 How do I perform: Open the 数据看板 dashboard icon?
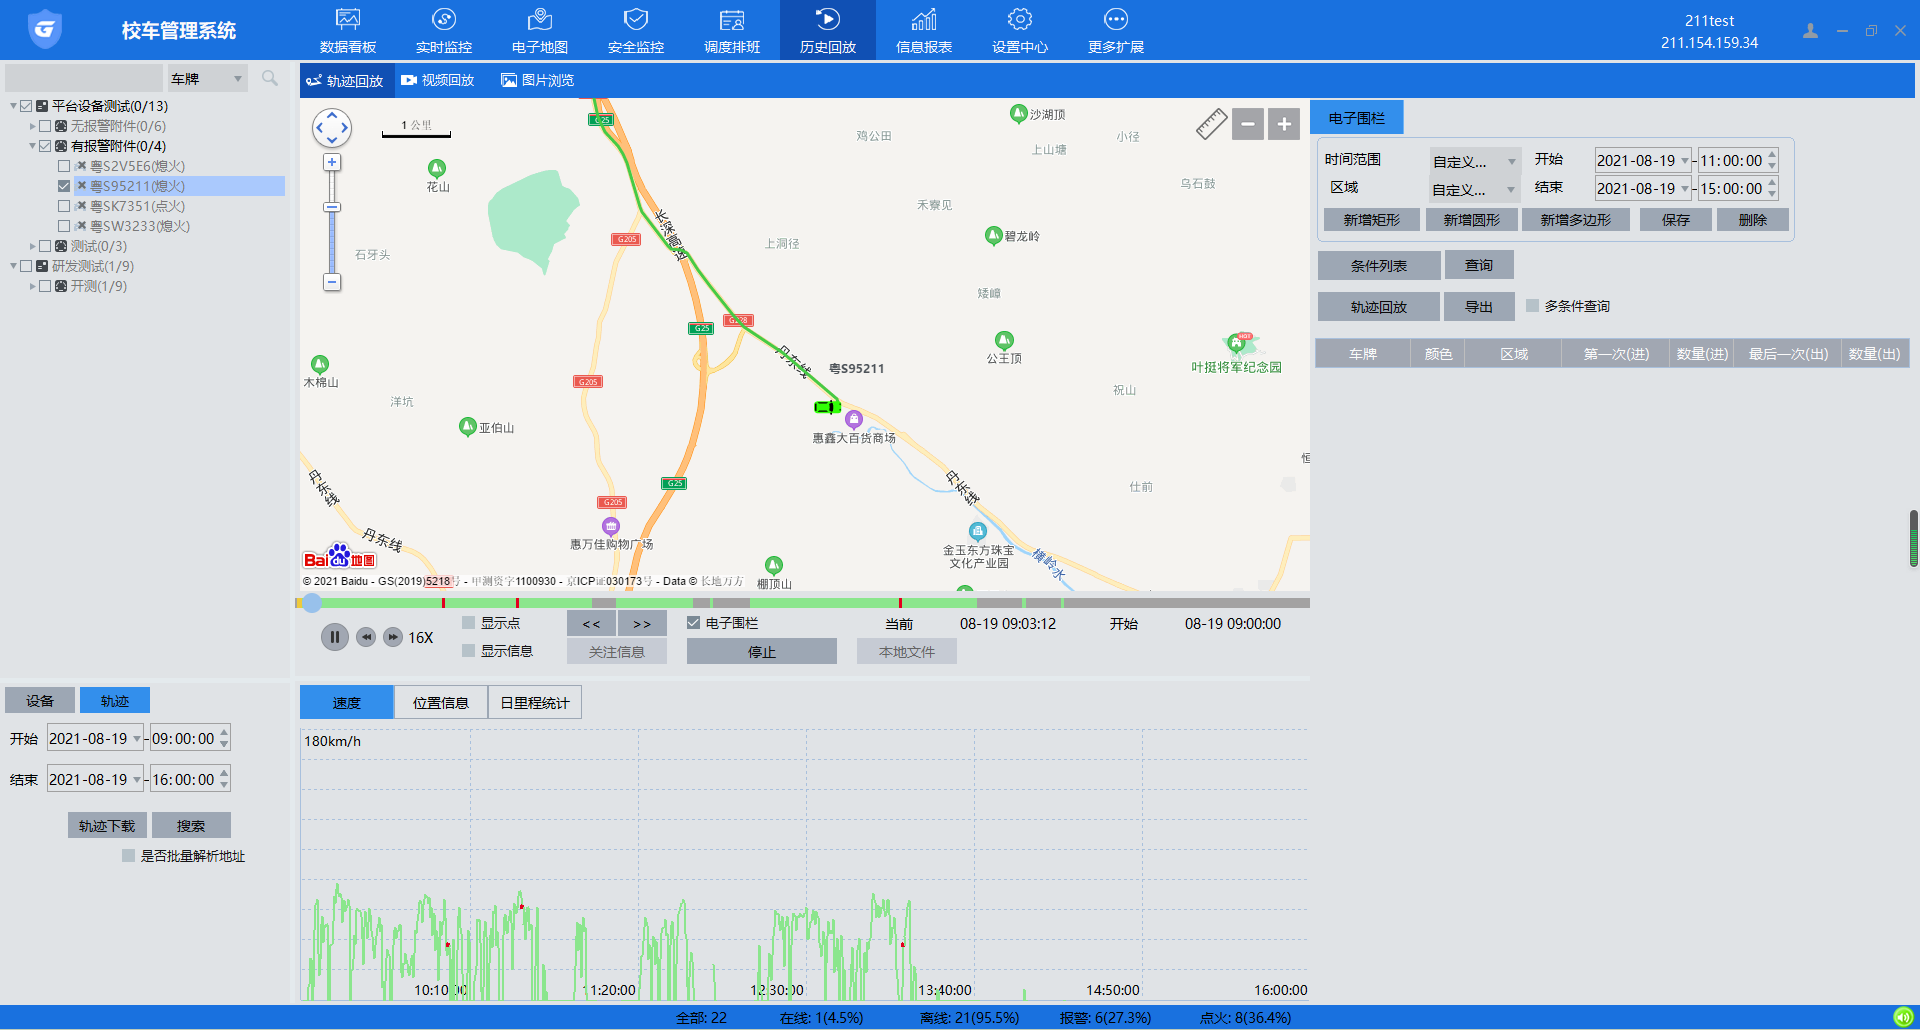[348, 30]
